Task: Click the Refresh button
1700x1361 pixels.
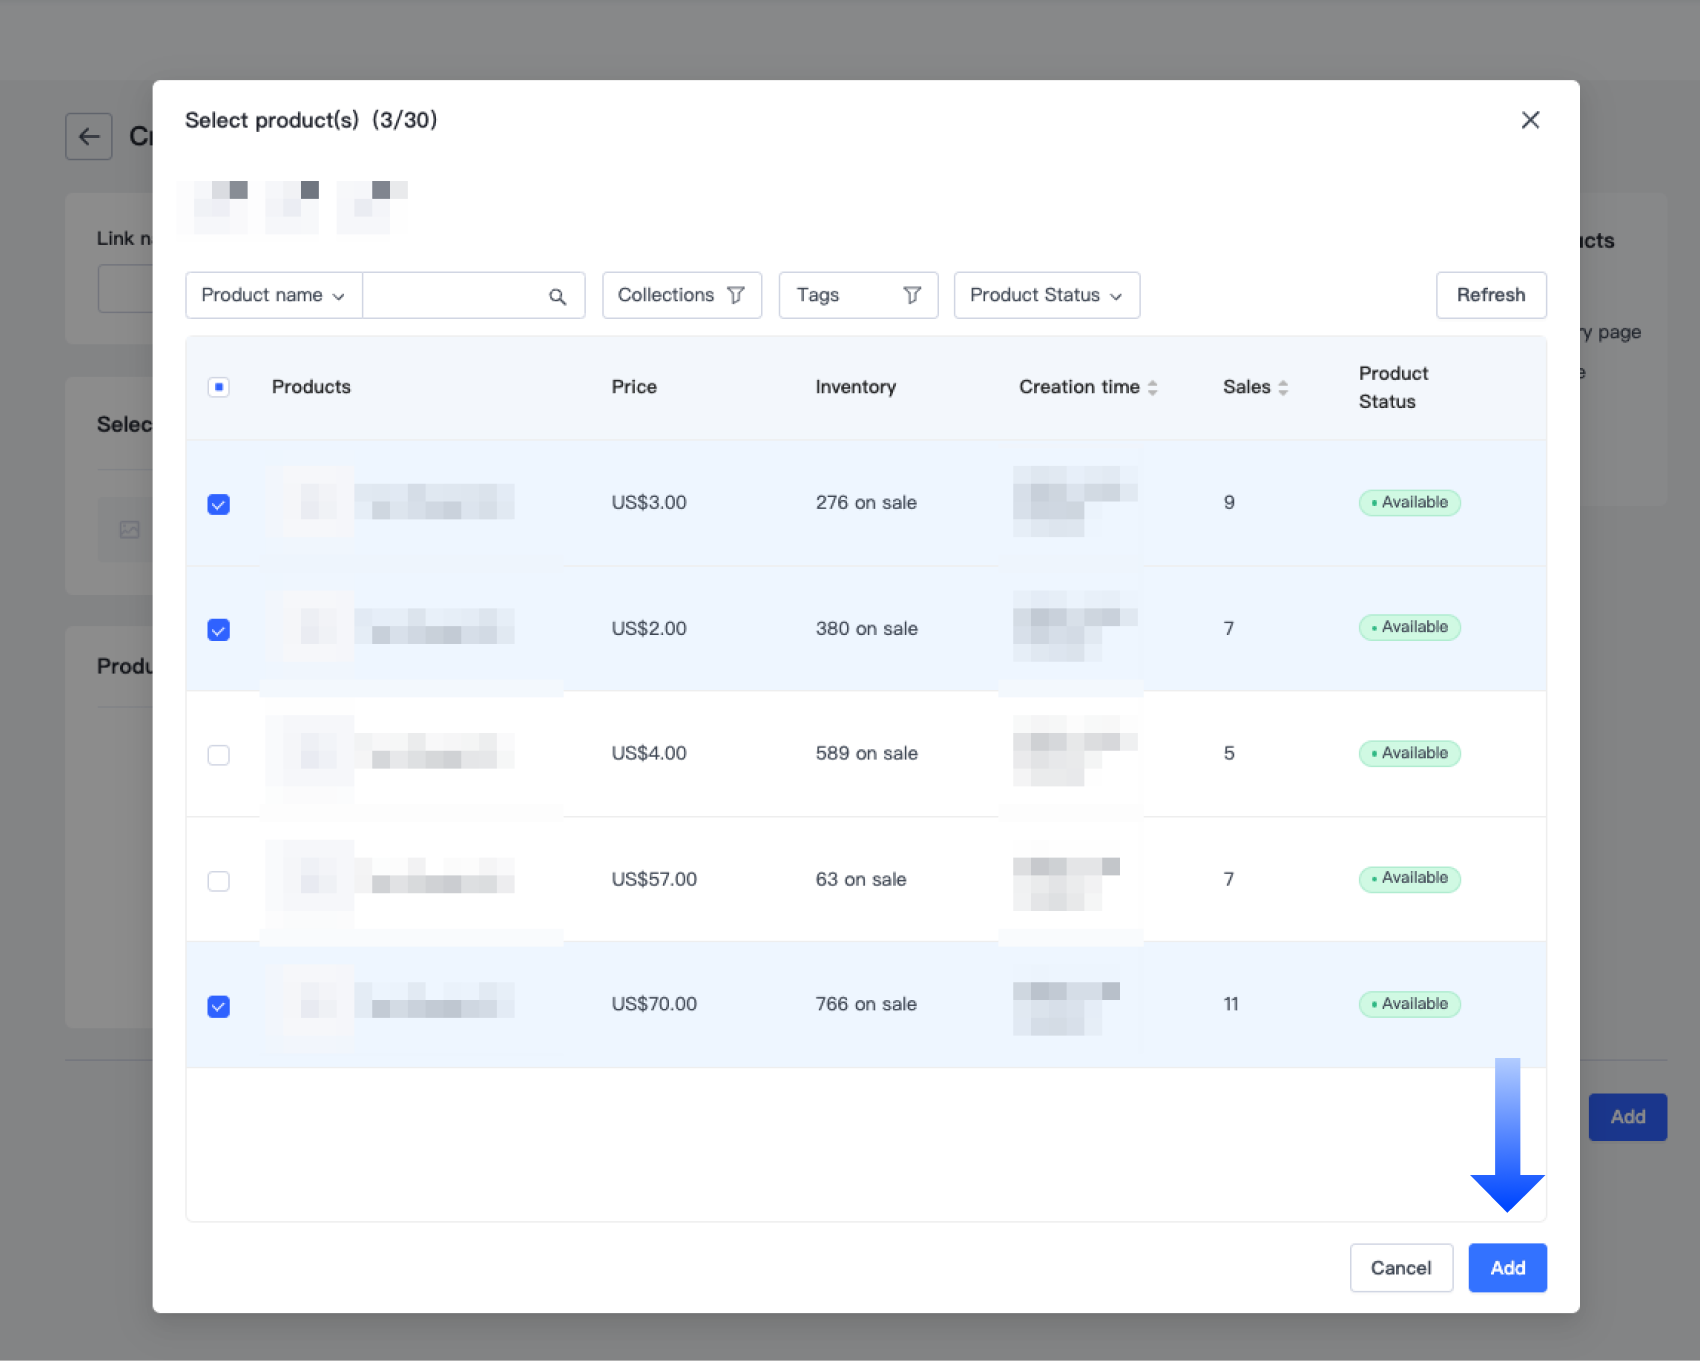Action: 1490,295
